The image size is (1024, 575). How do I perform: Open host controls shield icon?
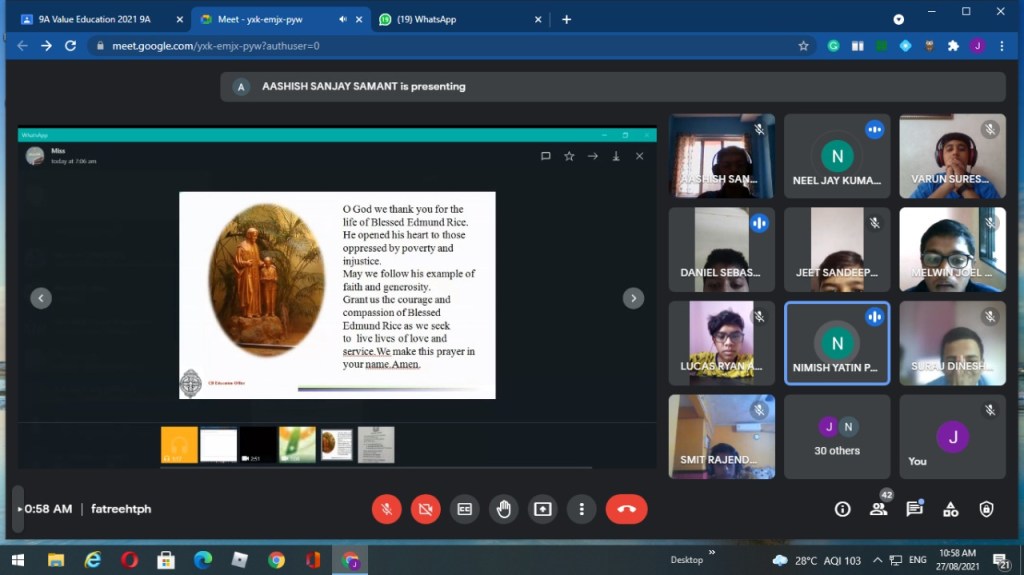[x=986, y=509]
